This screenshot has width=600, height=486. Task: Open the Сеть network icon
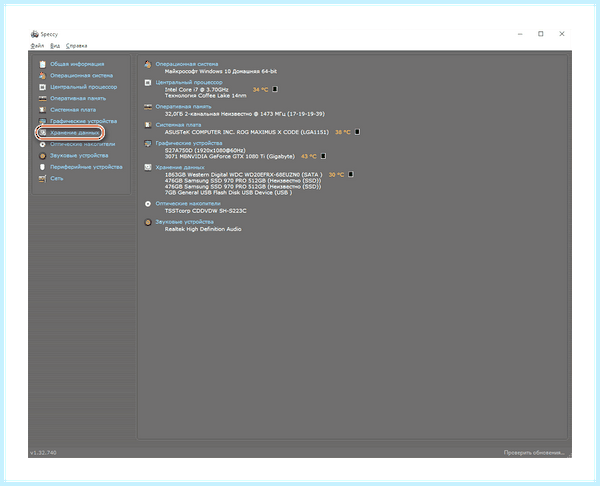coord(42,178)
